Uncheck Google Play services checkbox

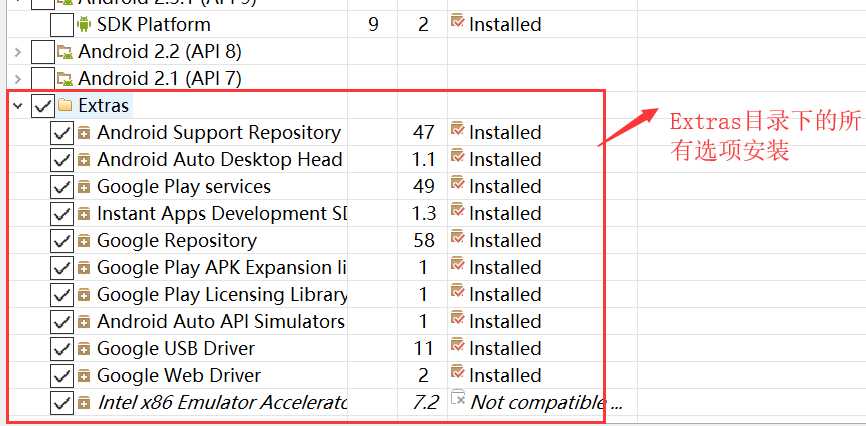click(x=61, y=187)
